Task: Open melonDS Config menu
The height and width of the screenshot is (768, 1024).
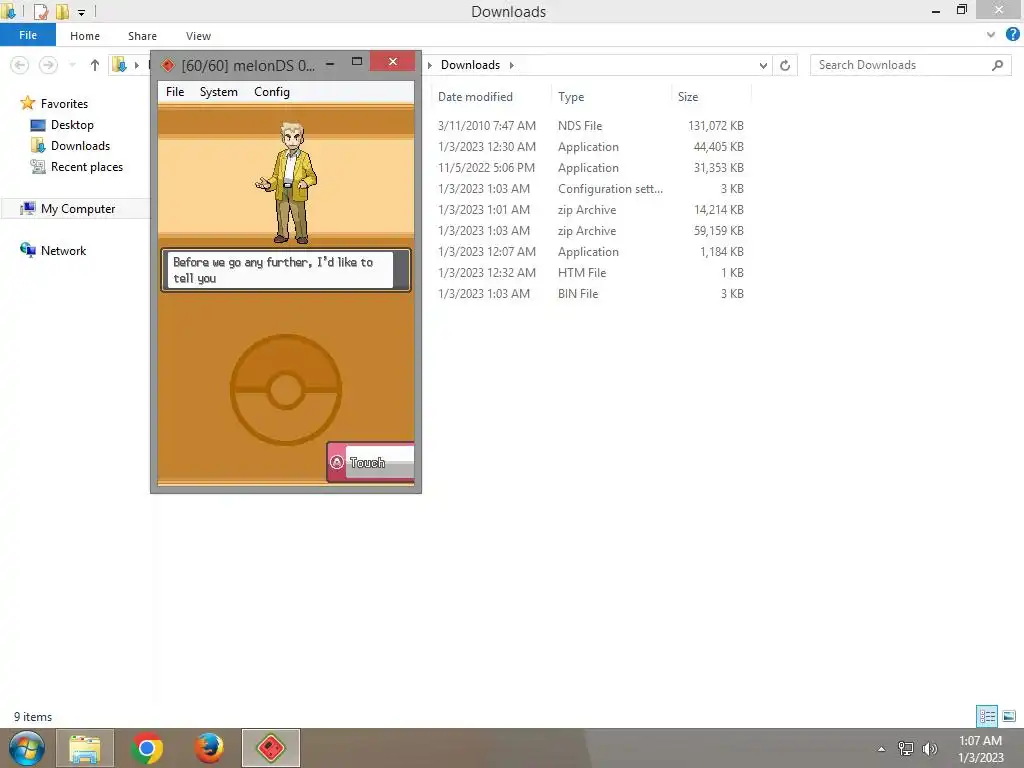Action: [272, 92]
